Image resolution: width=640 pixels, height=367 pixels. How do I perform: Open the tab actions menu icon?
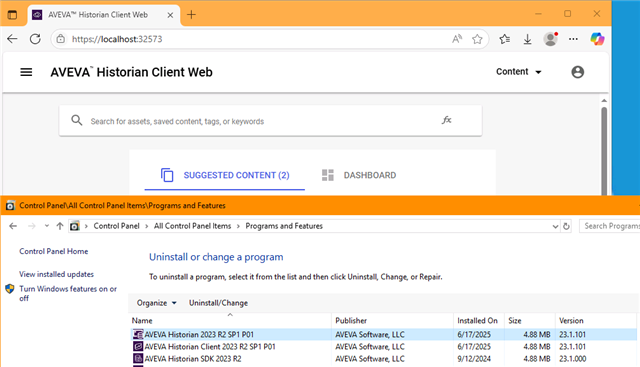click(12, 15)
